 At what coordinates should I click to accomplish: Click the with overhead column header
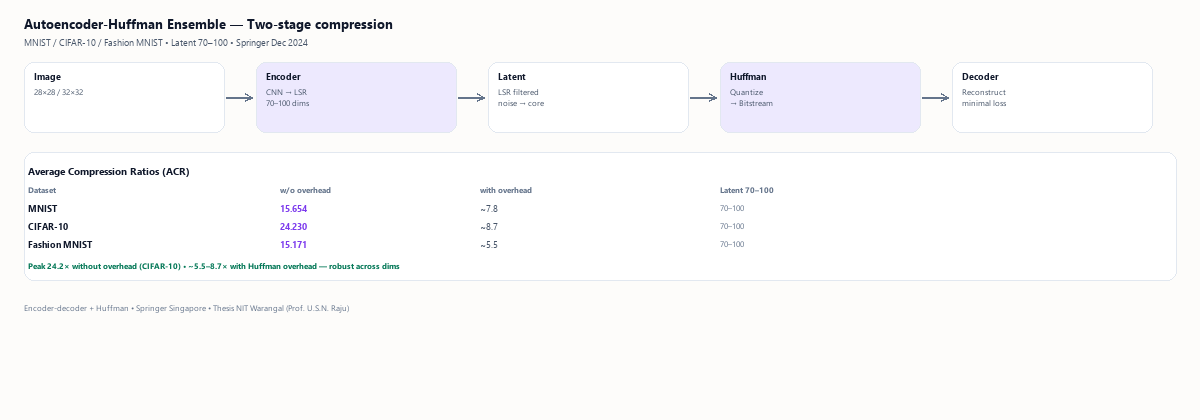[506, 190]
